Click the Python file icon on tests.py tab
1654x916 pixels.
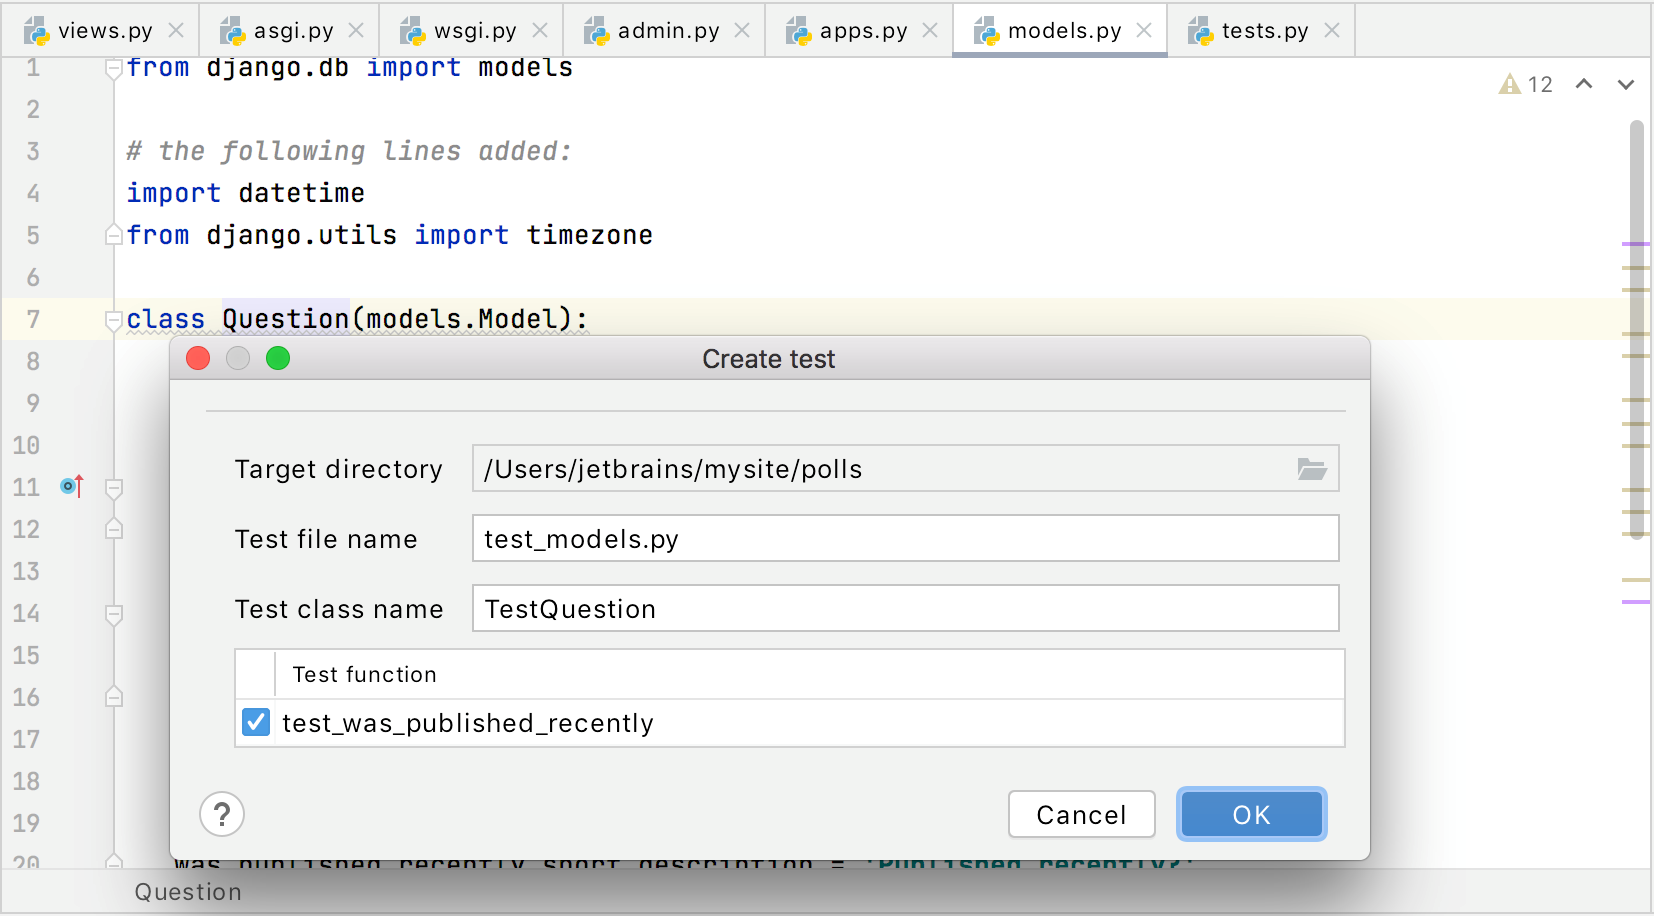1199,30
